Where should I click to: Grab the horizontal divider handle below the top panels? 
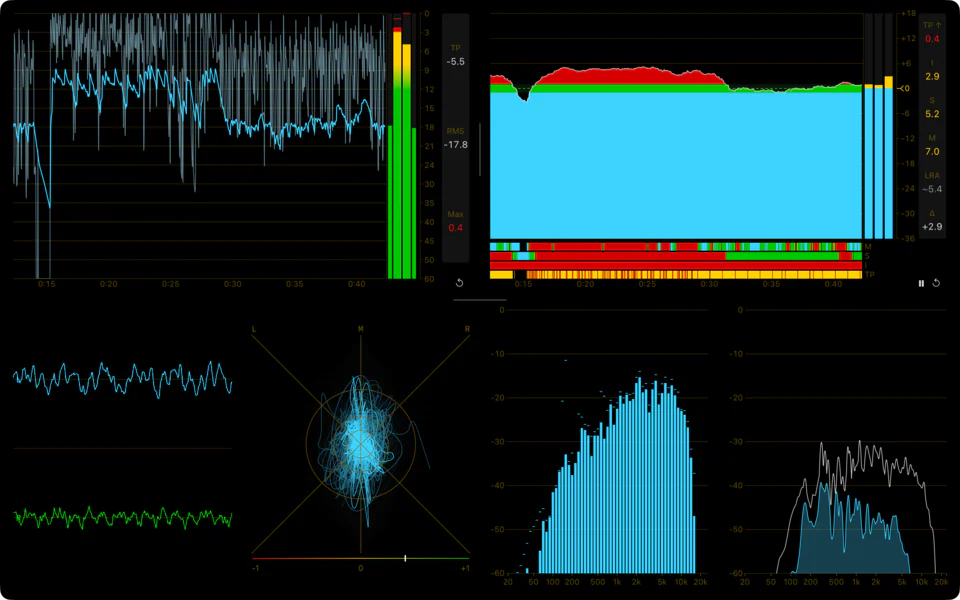pos(480,300)
